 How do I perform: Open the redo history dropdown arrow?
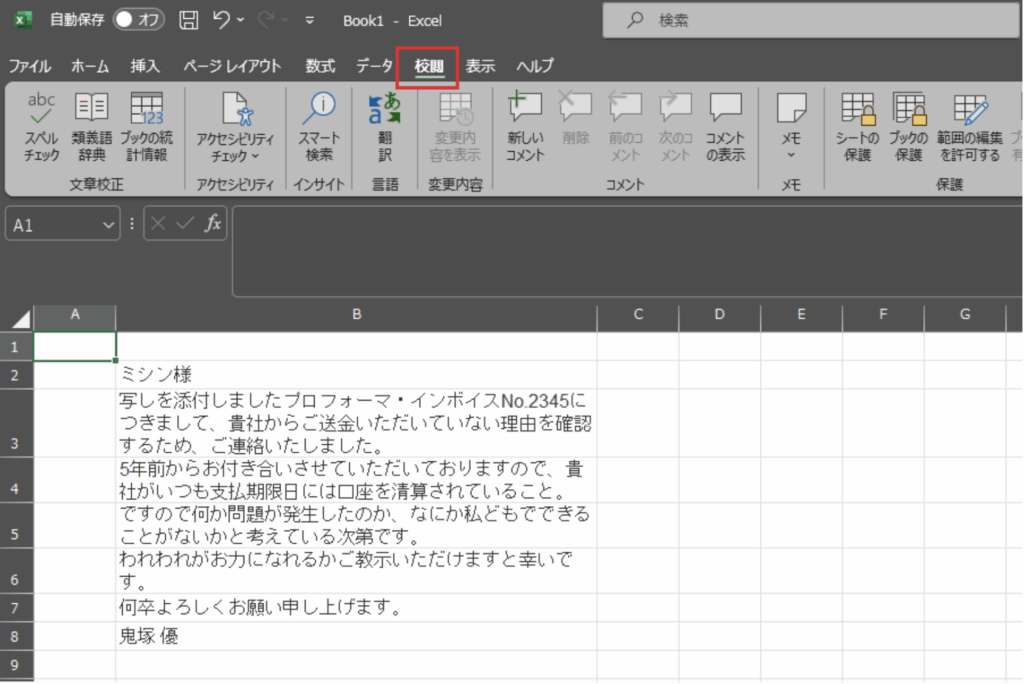285,20
